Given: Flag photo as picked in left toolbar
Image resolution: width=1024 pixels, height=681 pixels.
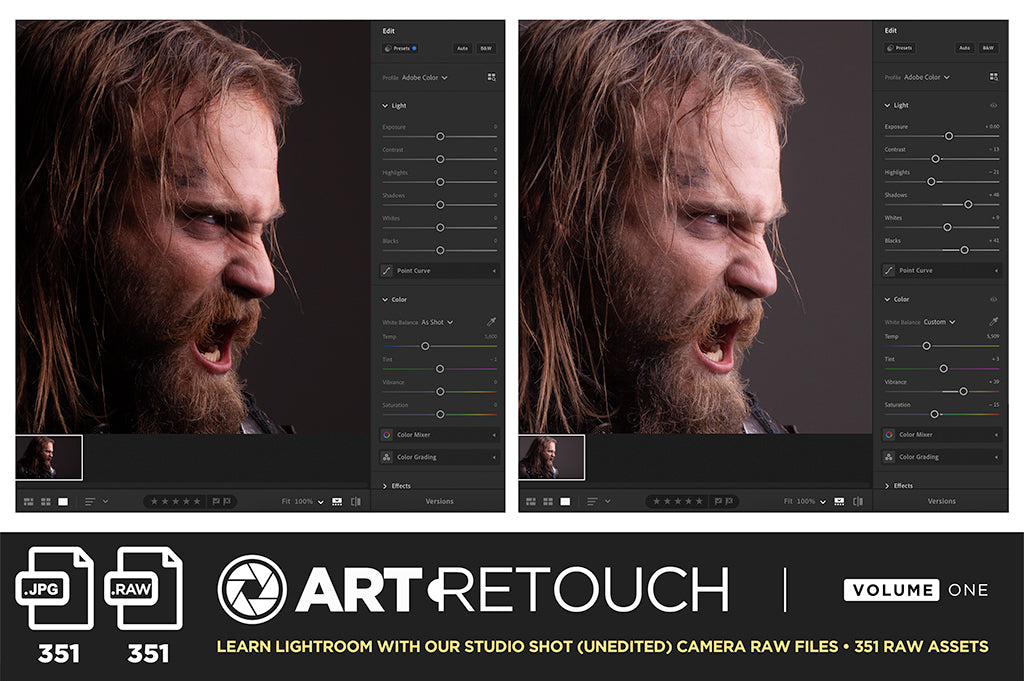Looking at the screenshot, I should pyautogui.click(x=215, y=501).
